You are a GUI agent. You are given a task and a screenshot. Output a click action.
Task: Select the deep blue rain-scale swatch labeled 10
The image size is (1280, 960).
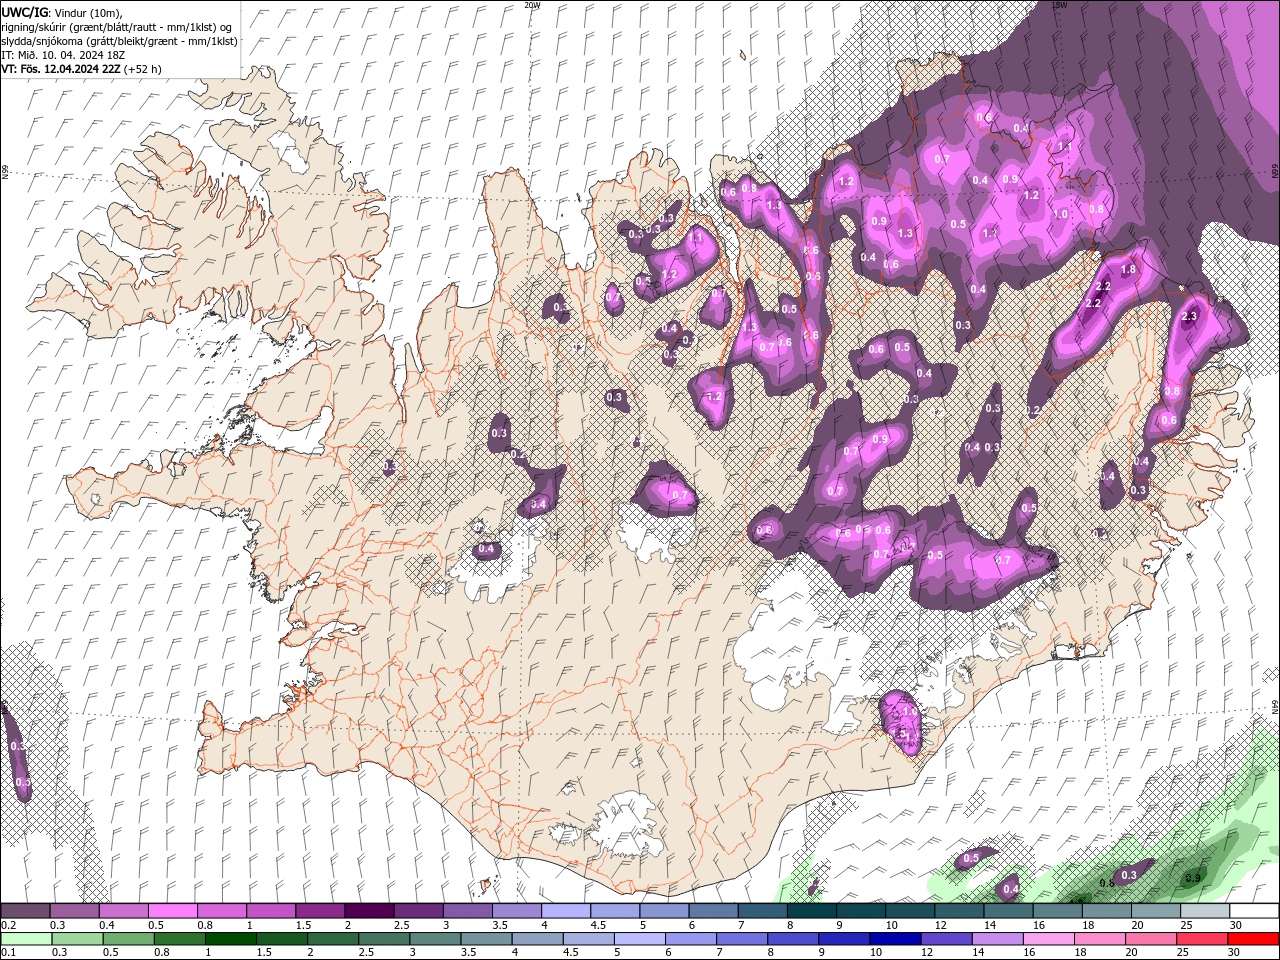tap(894, 939)
